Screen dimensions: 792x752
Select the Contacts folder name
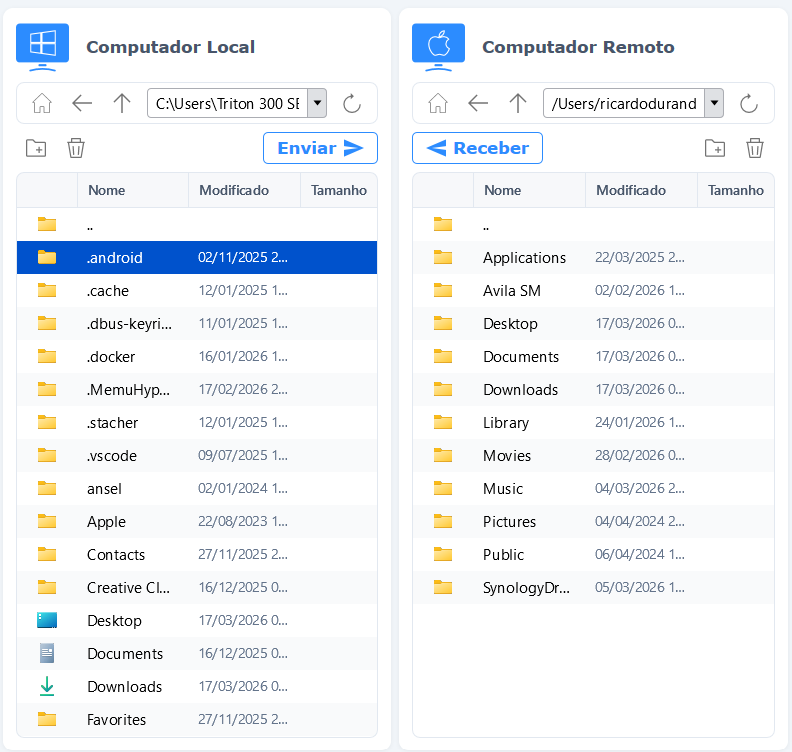[x=116, y=555]
